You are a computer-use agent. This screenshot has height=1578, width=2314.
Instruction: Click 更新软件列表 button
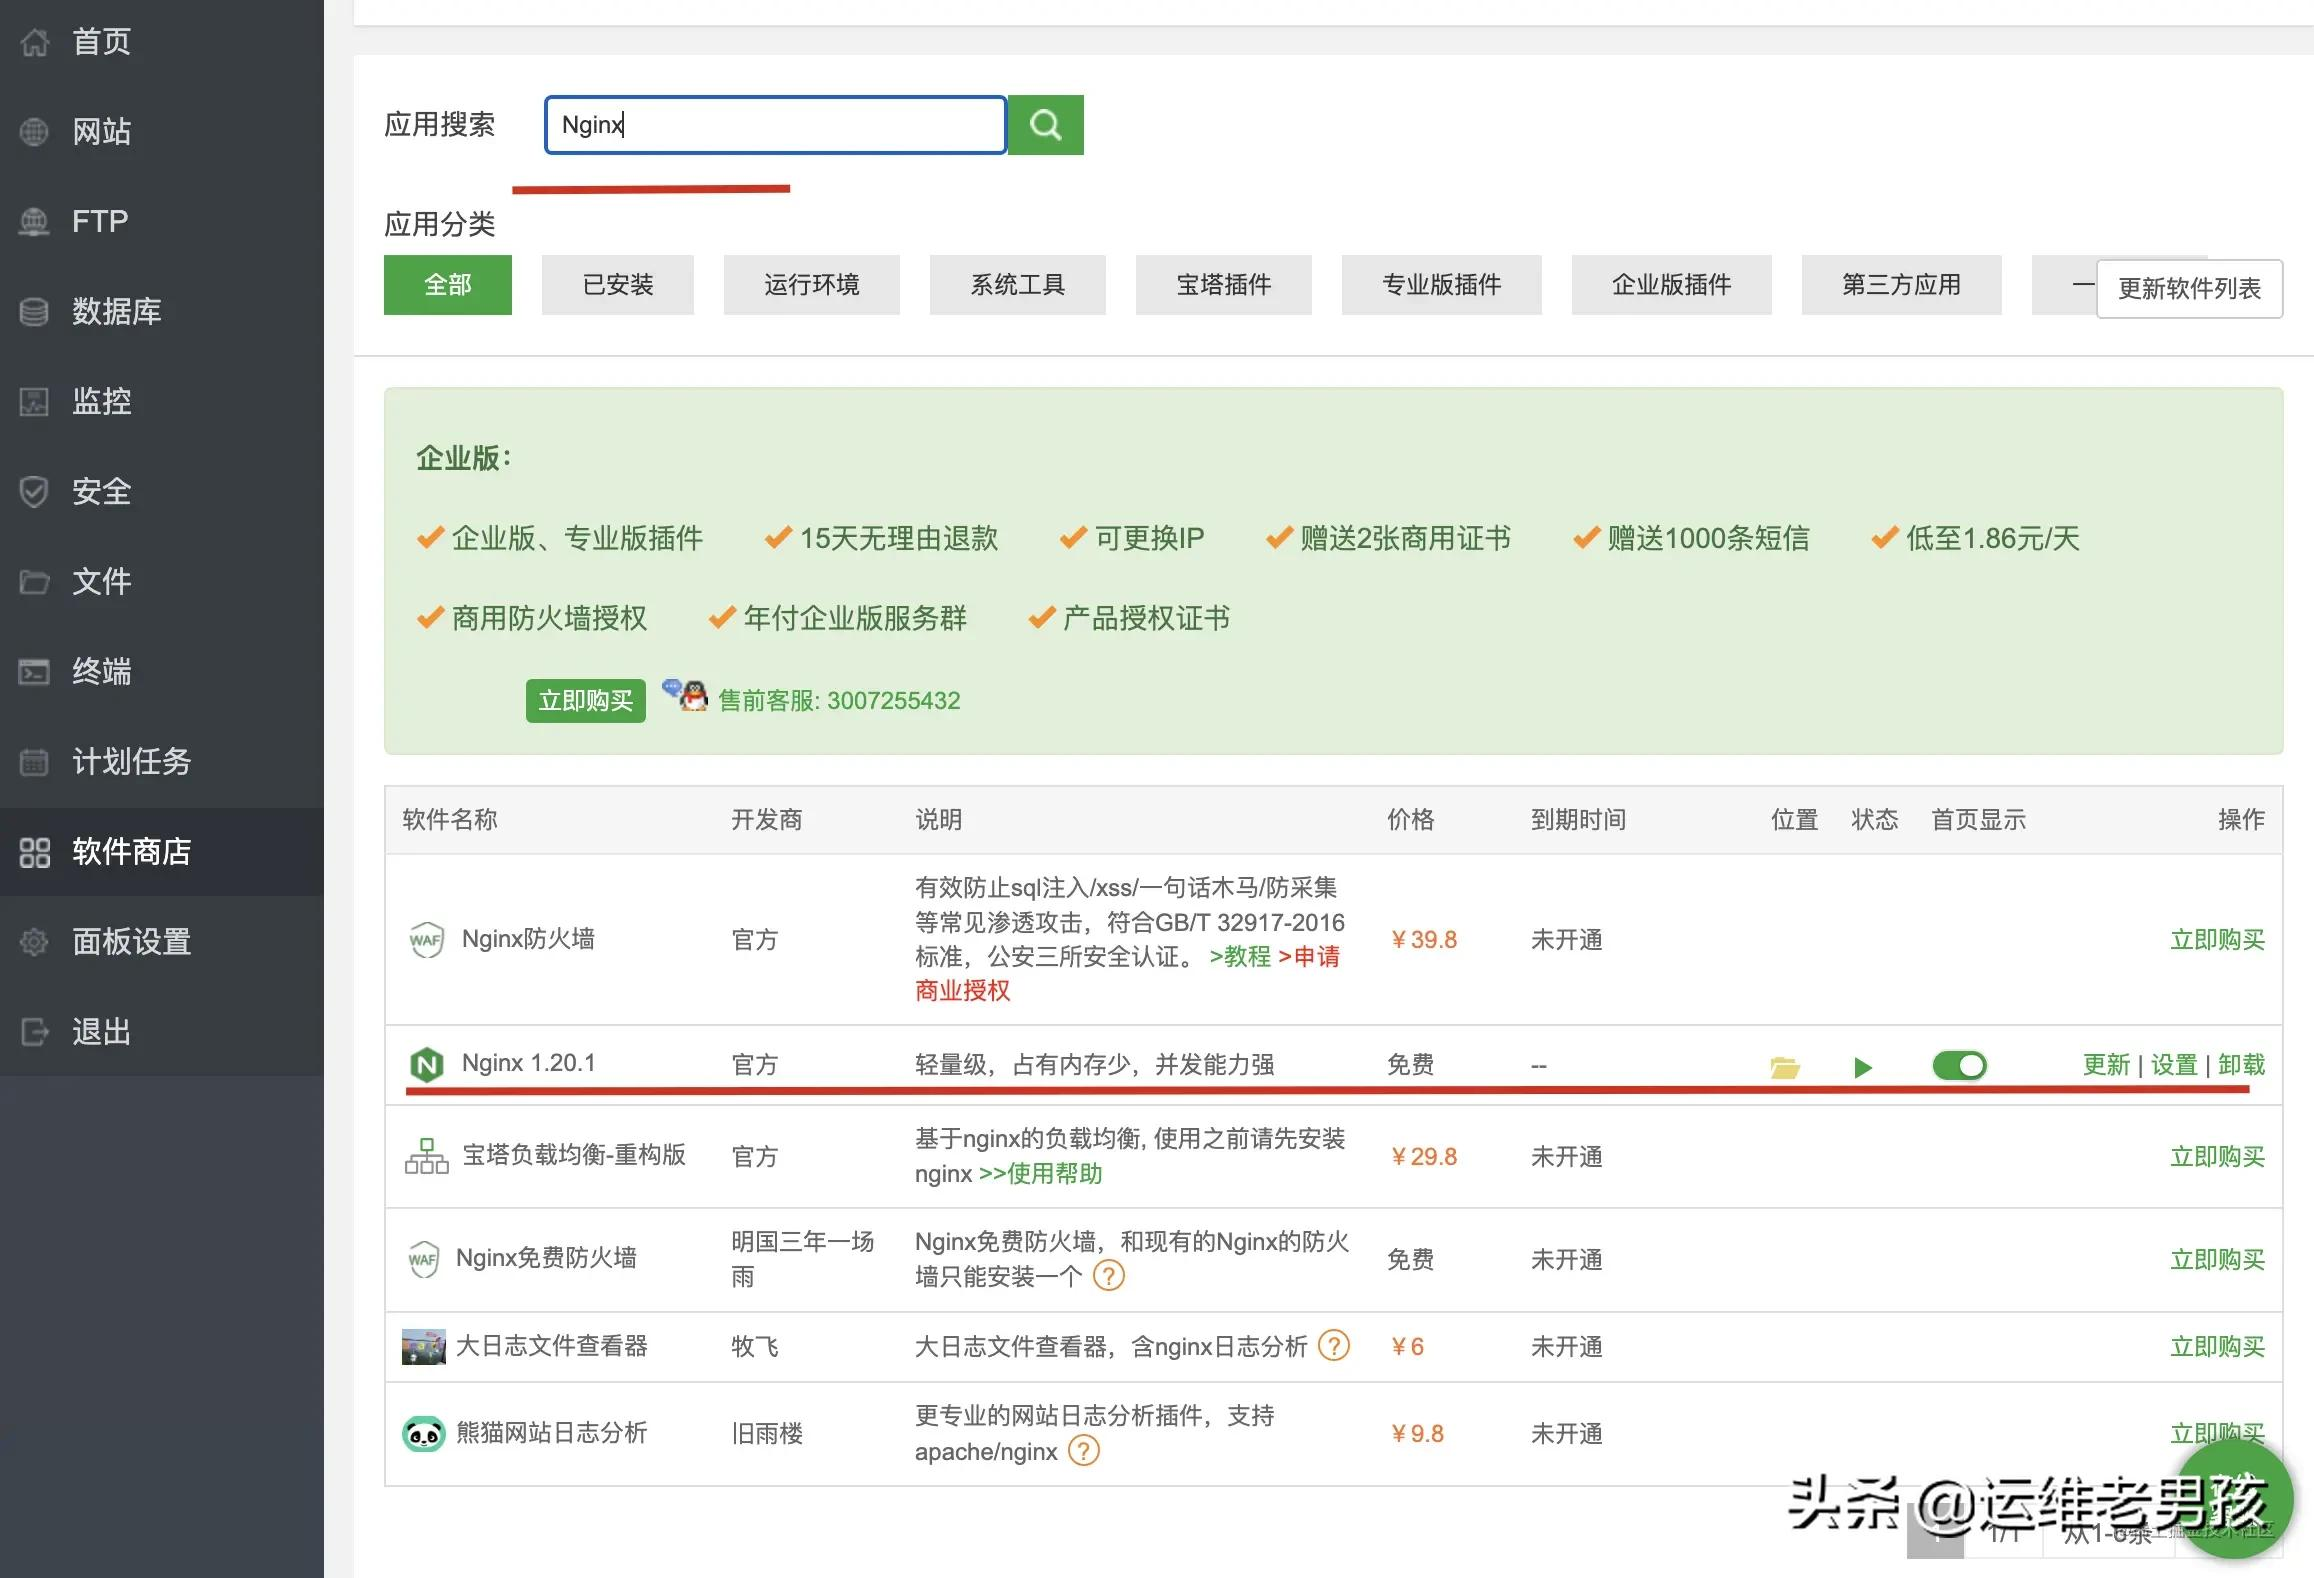2190,288
